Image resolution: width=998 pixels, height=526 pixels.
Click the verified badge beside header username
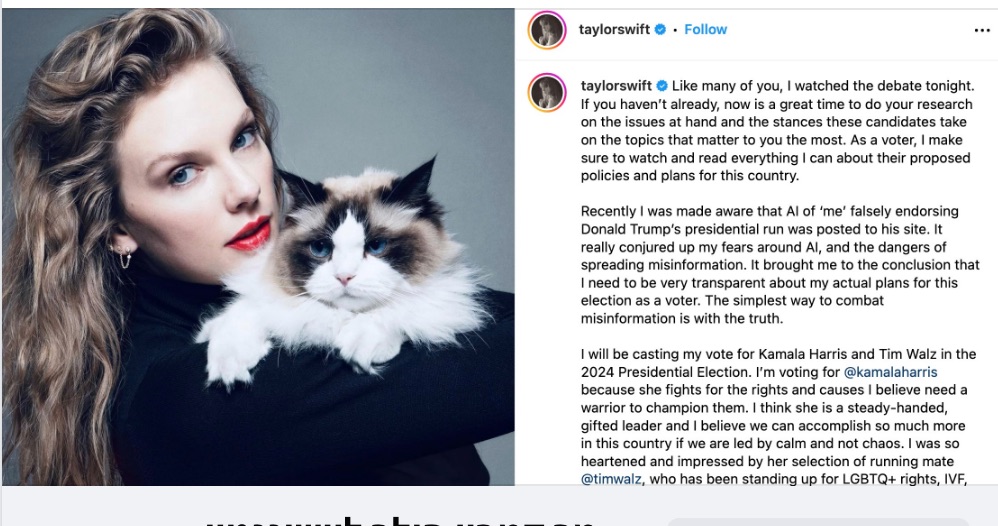tap(660, 29)
